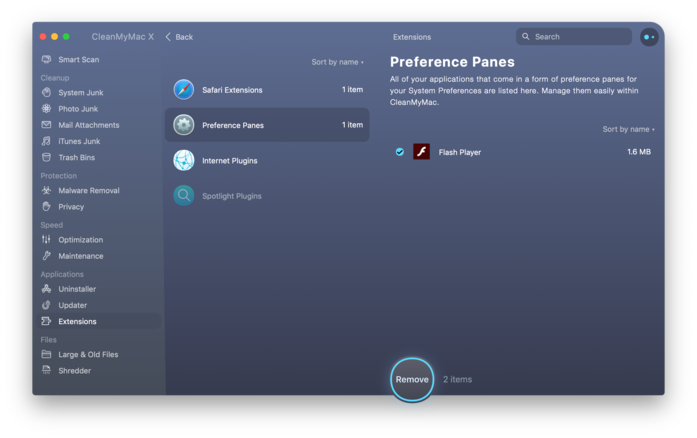This screenshot has width=697, height=438.
Task: Select the Uninstaller icon
Action: click(x=46, y=289)
